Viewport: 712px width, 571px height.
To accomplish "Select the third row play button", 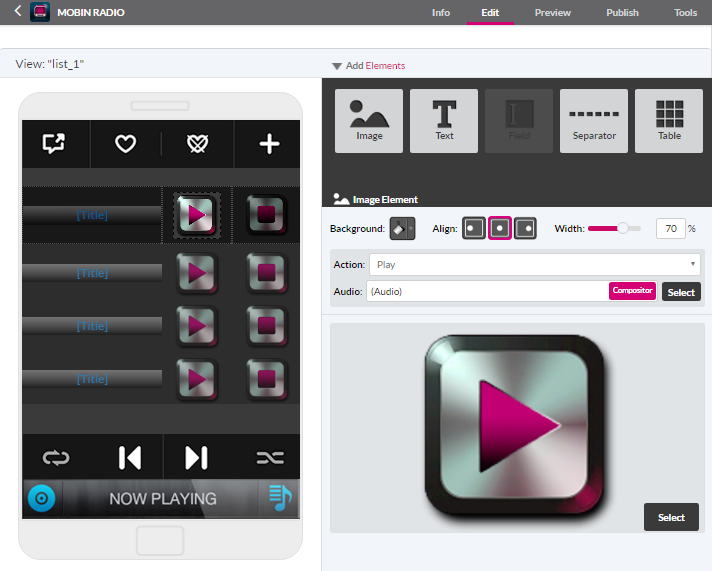I will pyautogui.click(x=197, y=326).
